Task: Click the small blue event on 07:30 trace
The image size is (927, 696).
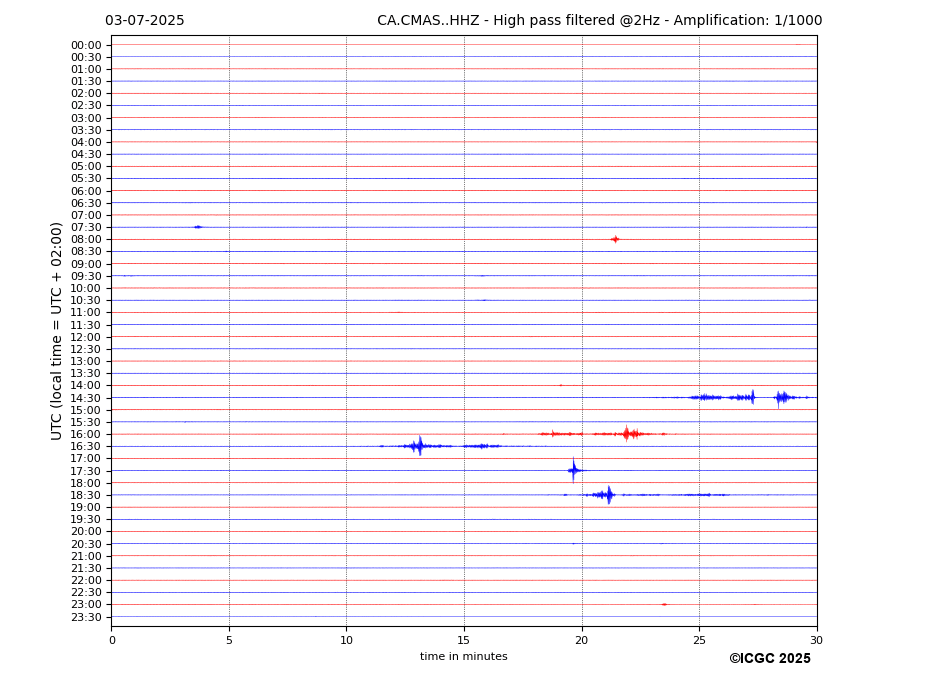Action: pos(198,227)
